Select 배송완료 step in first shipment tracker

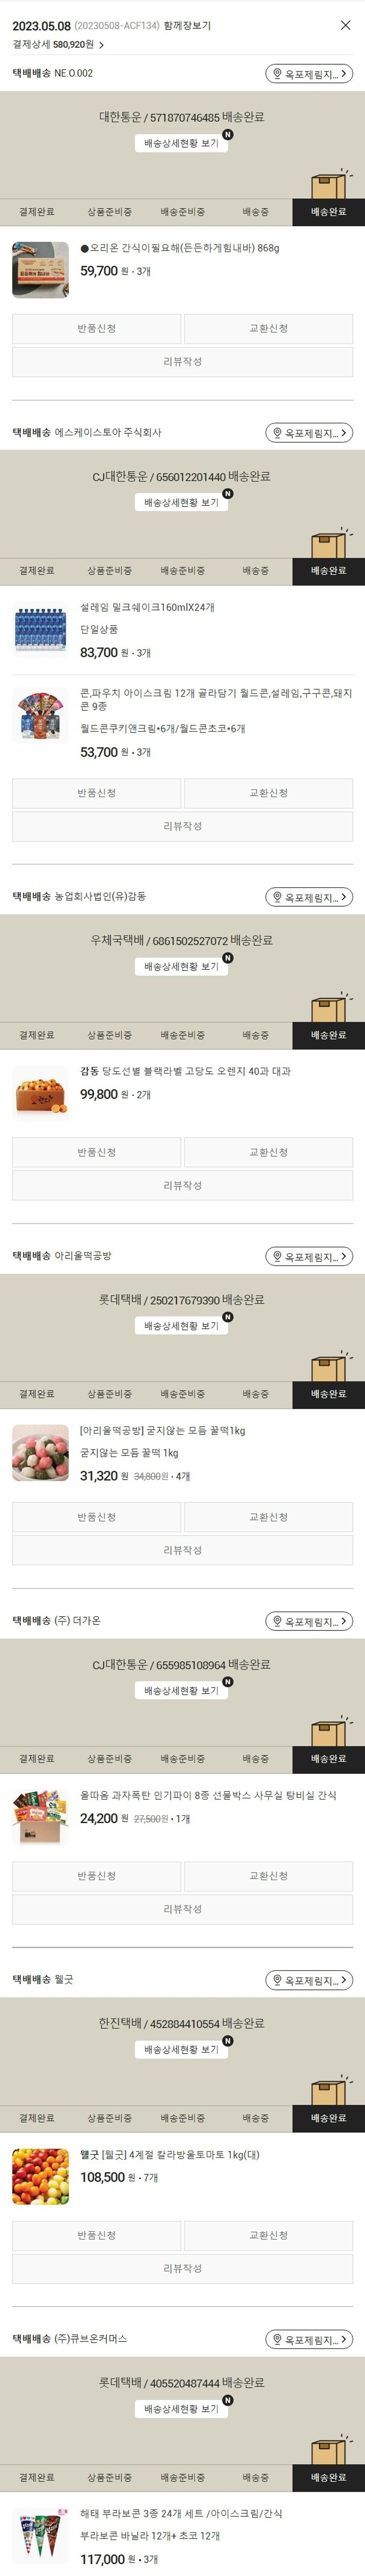click(x=328, y=212)
